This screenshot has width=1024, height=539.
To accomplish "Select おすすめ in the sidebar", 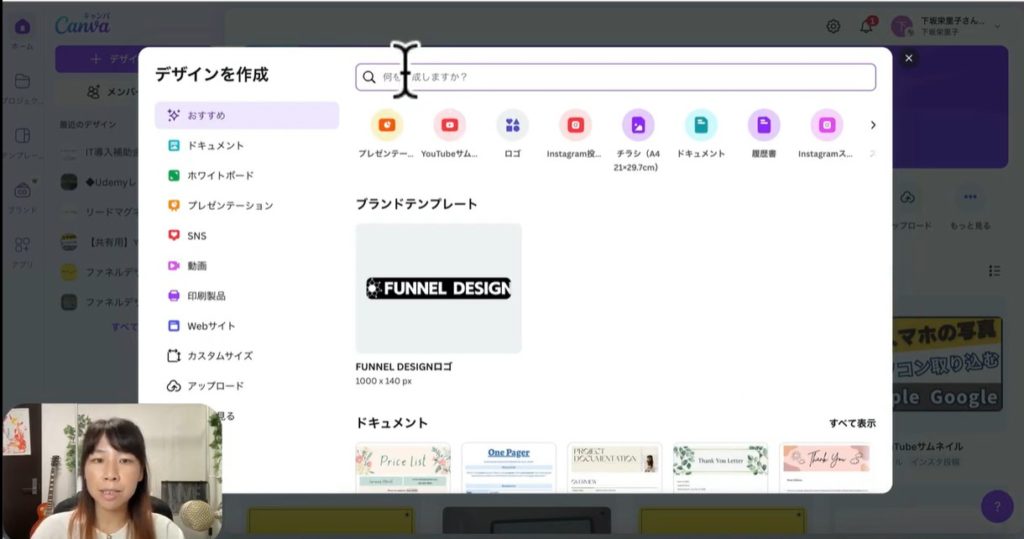I will point(246,115).
